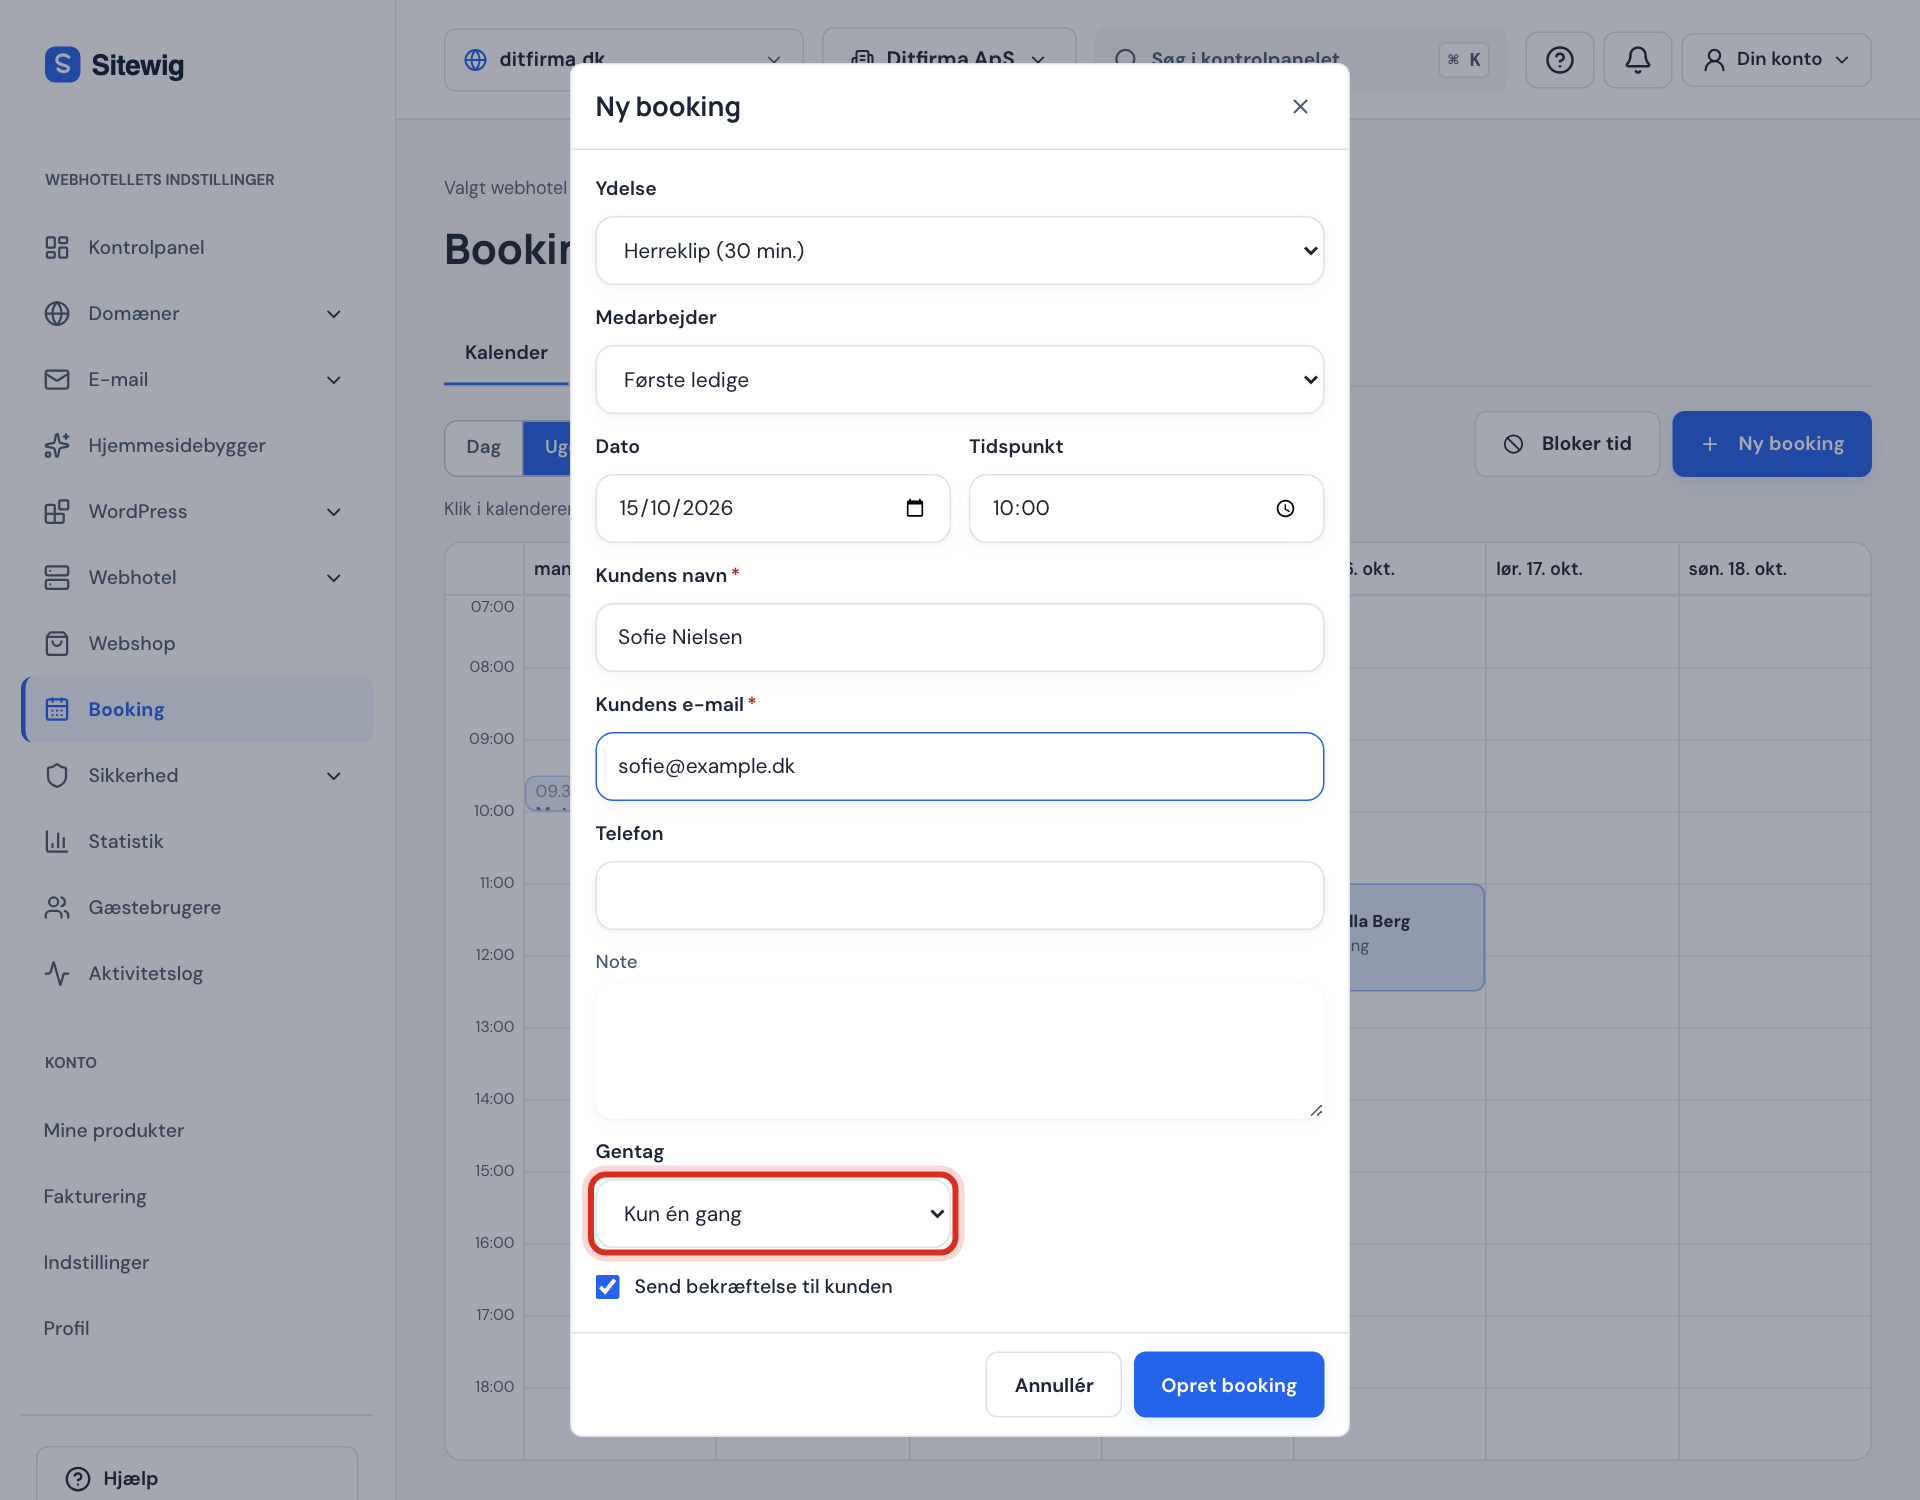Switch to the Kalender tab
Image resolution: width=1920 pixels, height=1500 pixels.
click(506, 352)
